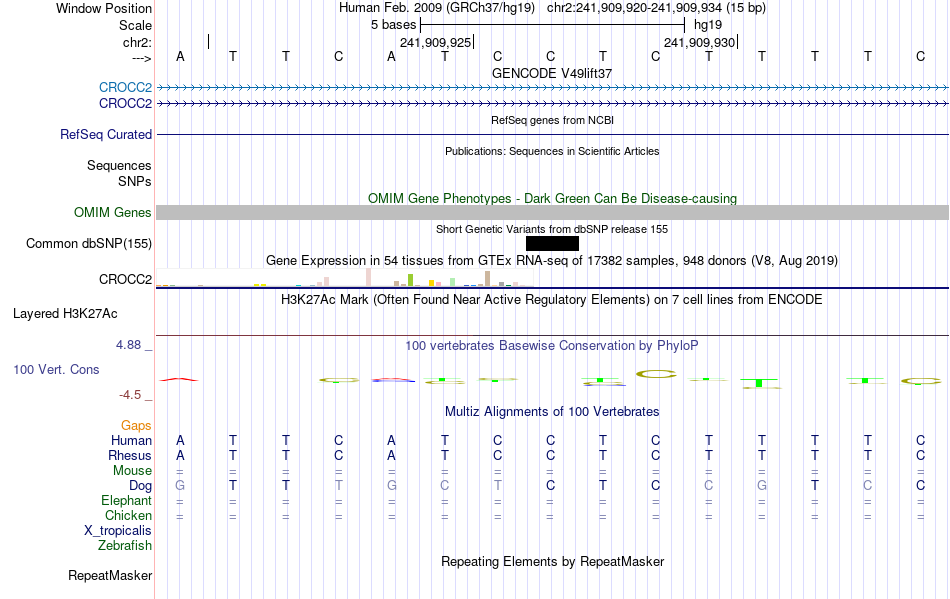Viewport: 950px width, 599px height.
Task: Click Repeating Elements by RepeatMasker title
Action: 552,562
